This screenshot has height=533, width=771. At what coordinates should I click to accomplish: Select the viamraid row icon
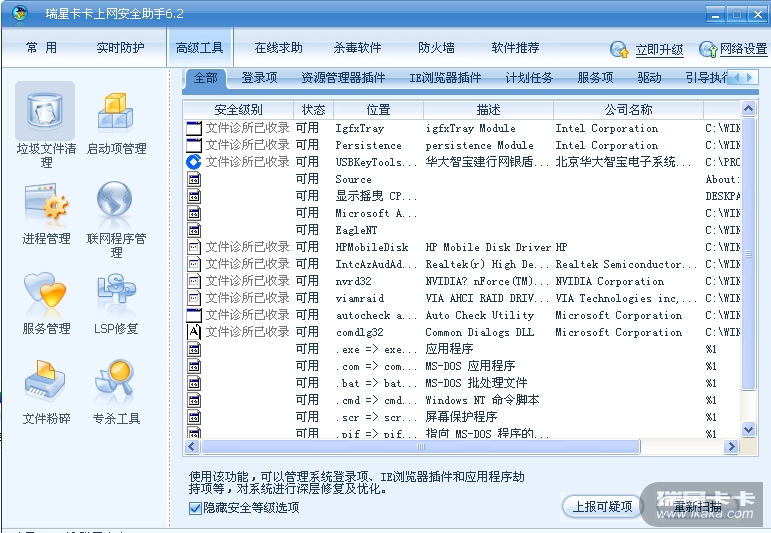pyautogui.click(x=194, y=298)
